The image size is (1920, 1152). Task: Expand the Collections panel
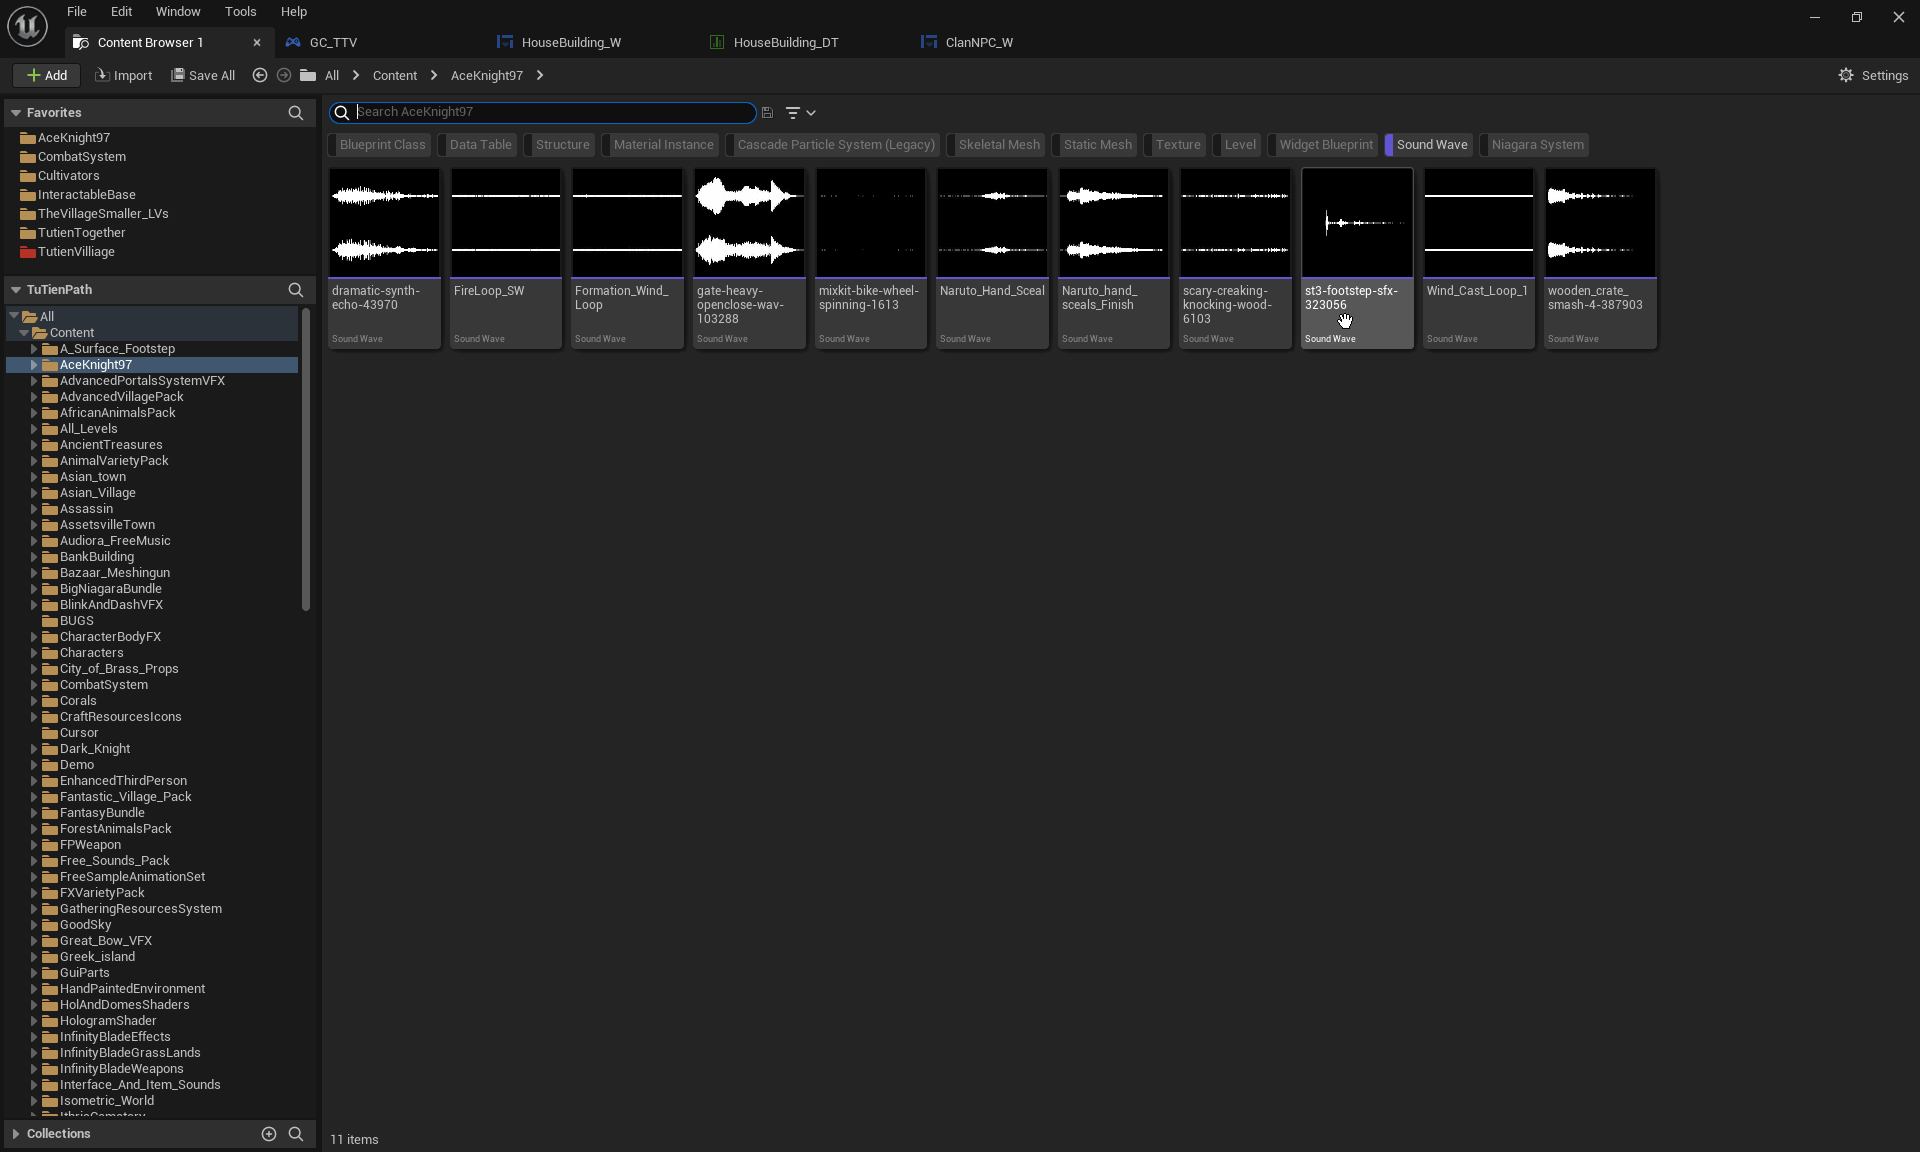coord(16,1134)
